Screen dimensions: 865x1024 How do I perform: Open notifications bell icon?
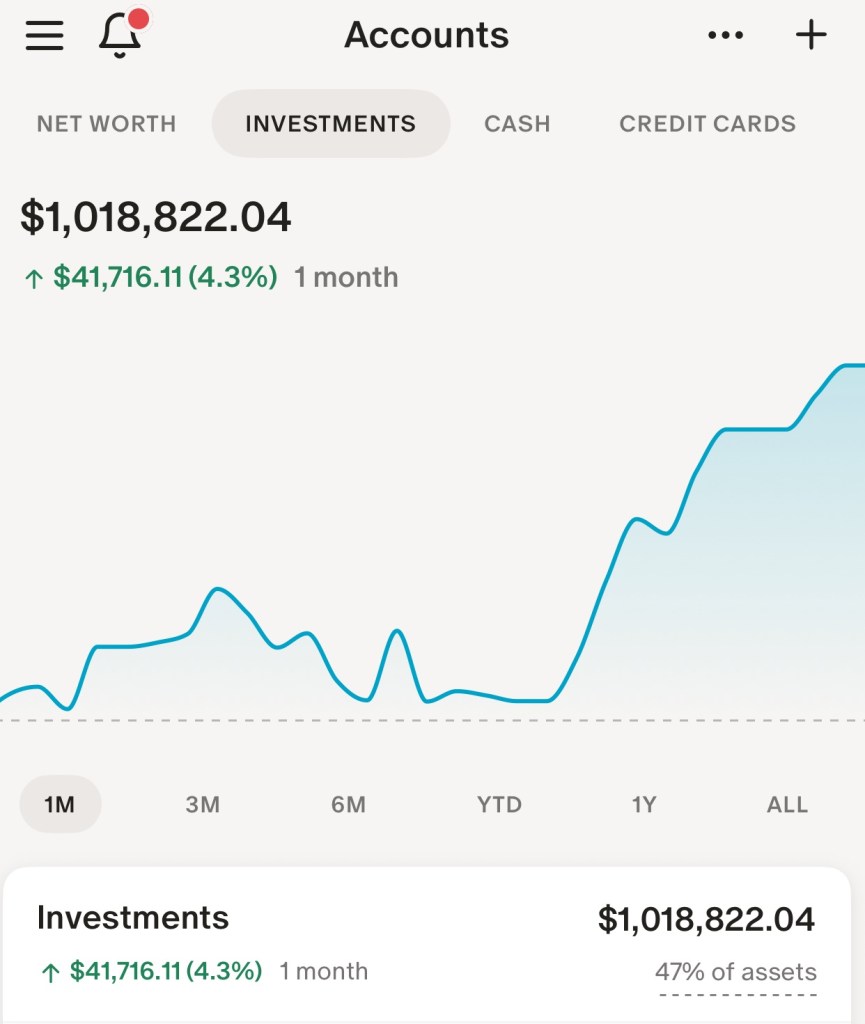120,36
